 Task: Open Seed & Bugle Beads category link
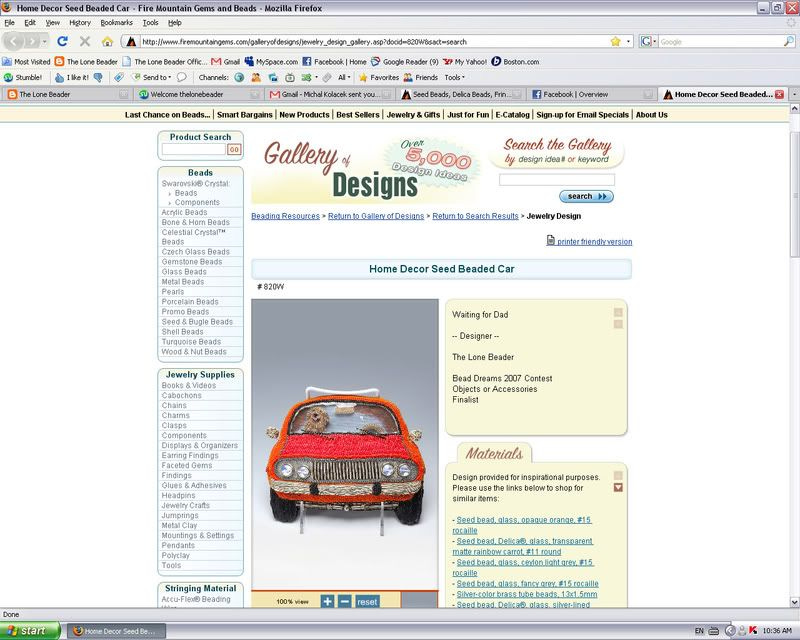click(197, 322)
